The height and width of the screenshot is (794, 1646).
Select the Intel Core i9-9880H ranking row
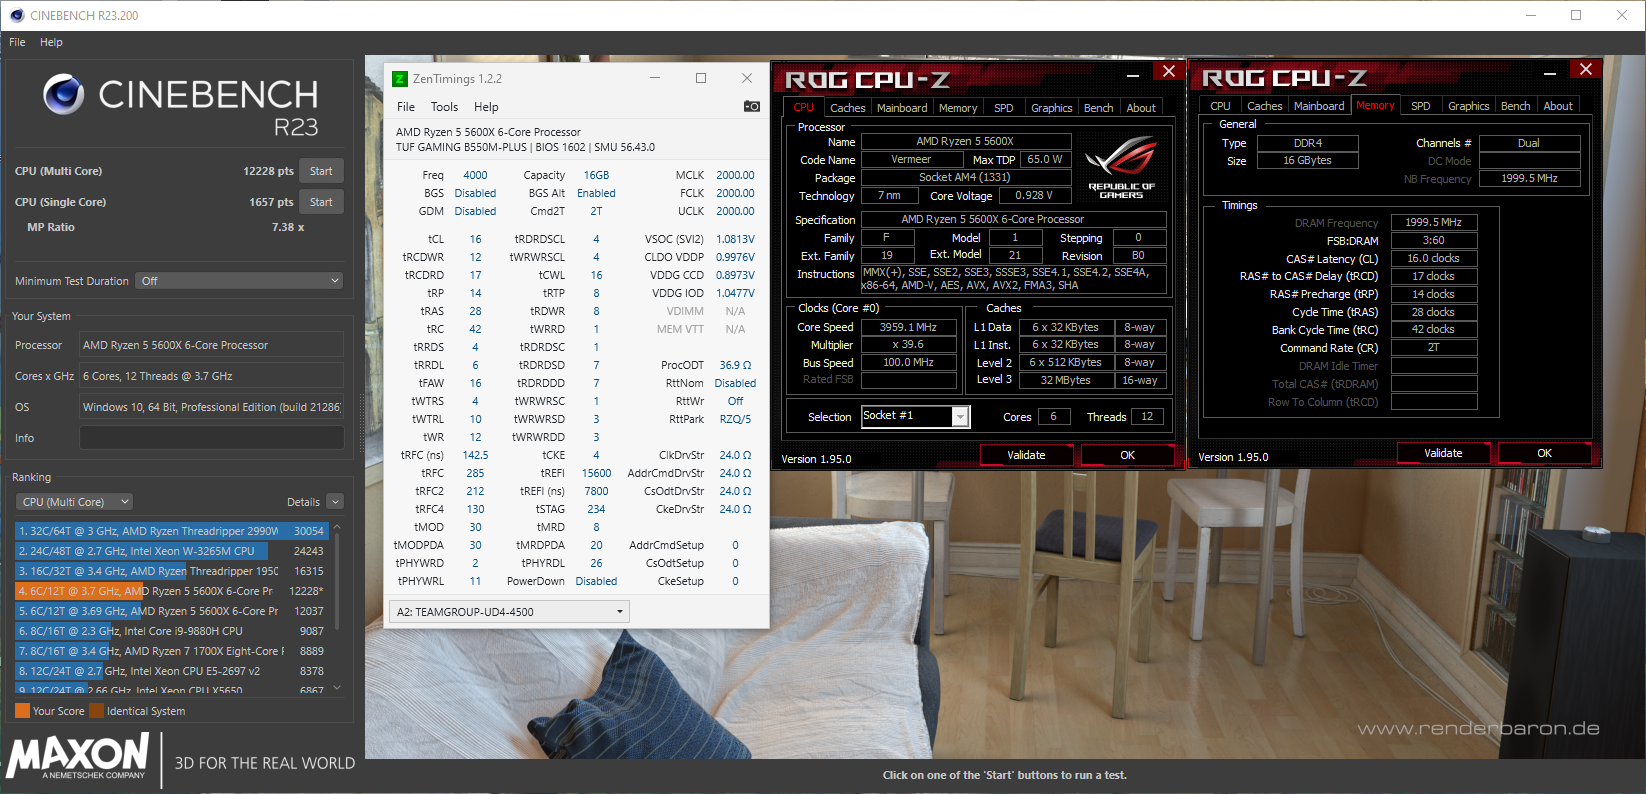[171, 631]
